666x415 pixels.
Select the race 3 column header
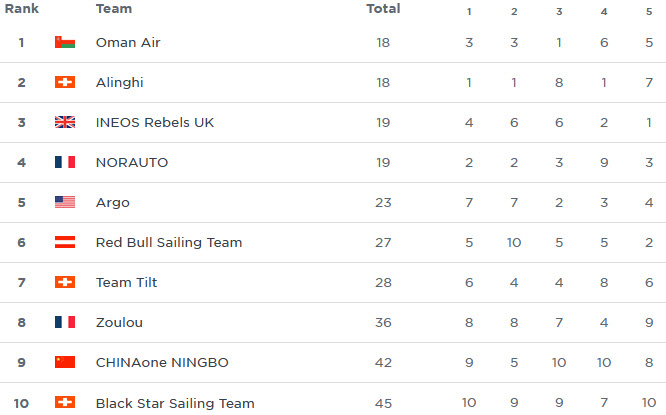[x=559, y=11]
